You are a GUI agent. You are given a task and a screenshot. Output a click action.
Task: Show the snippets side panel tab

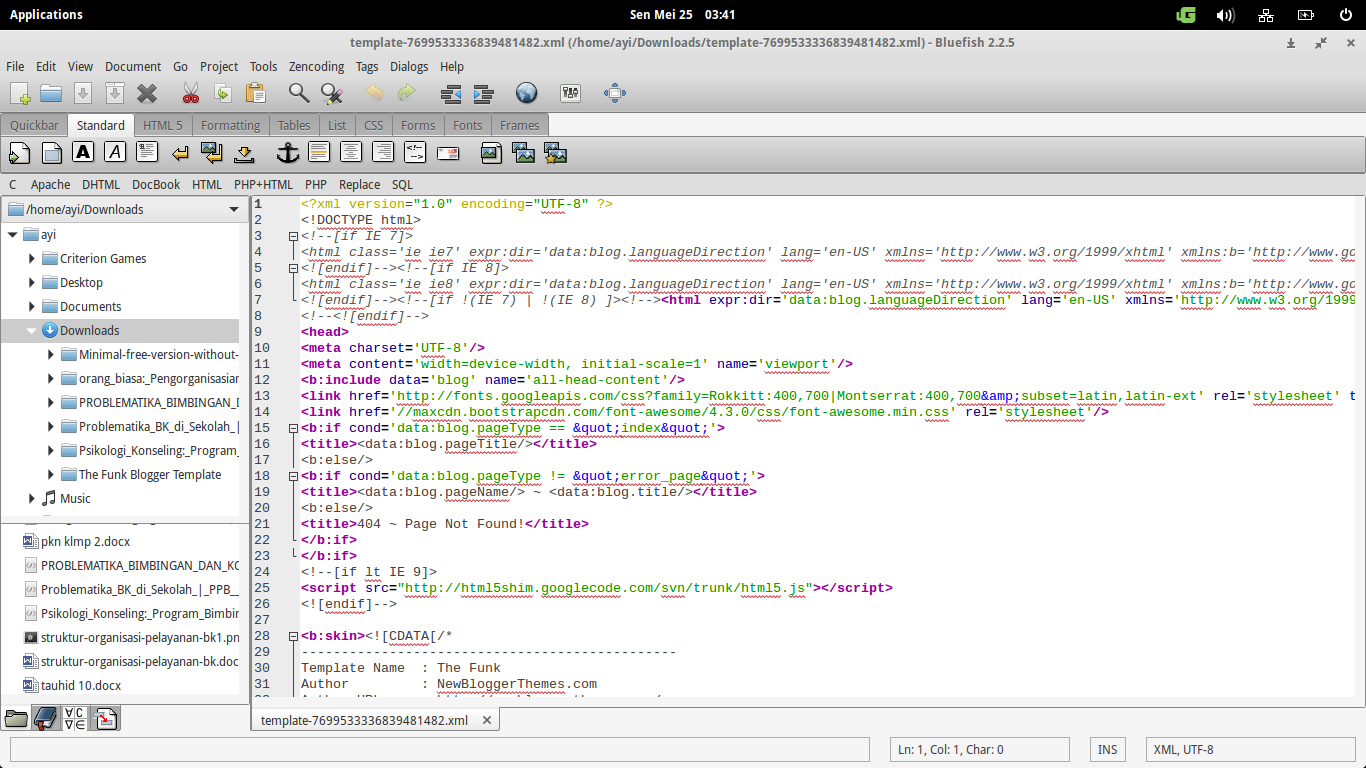(106, 718)
